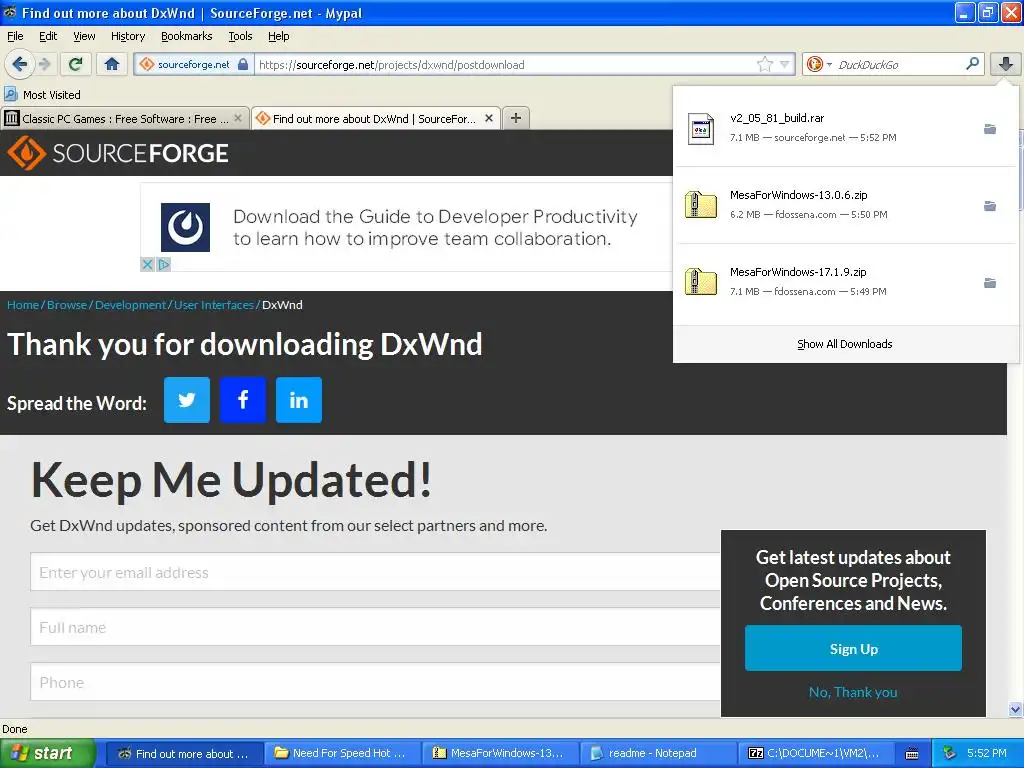
Task: Open the History menu
Action: pyautogui.click(x=128, y=36)
